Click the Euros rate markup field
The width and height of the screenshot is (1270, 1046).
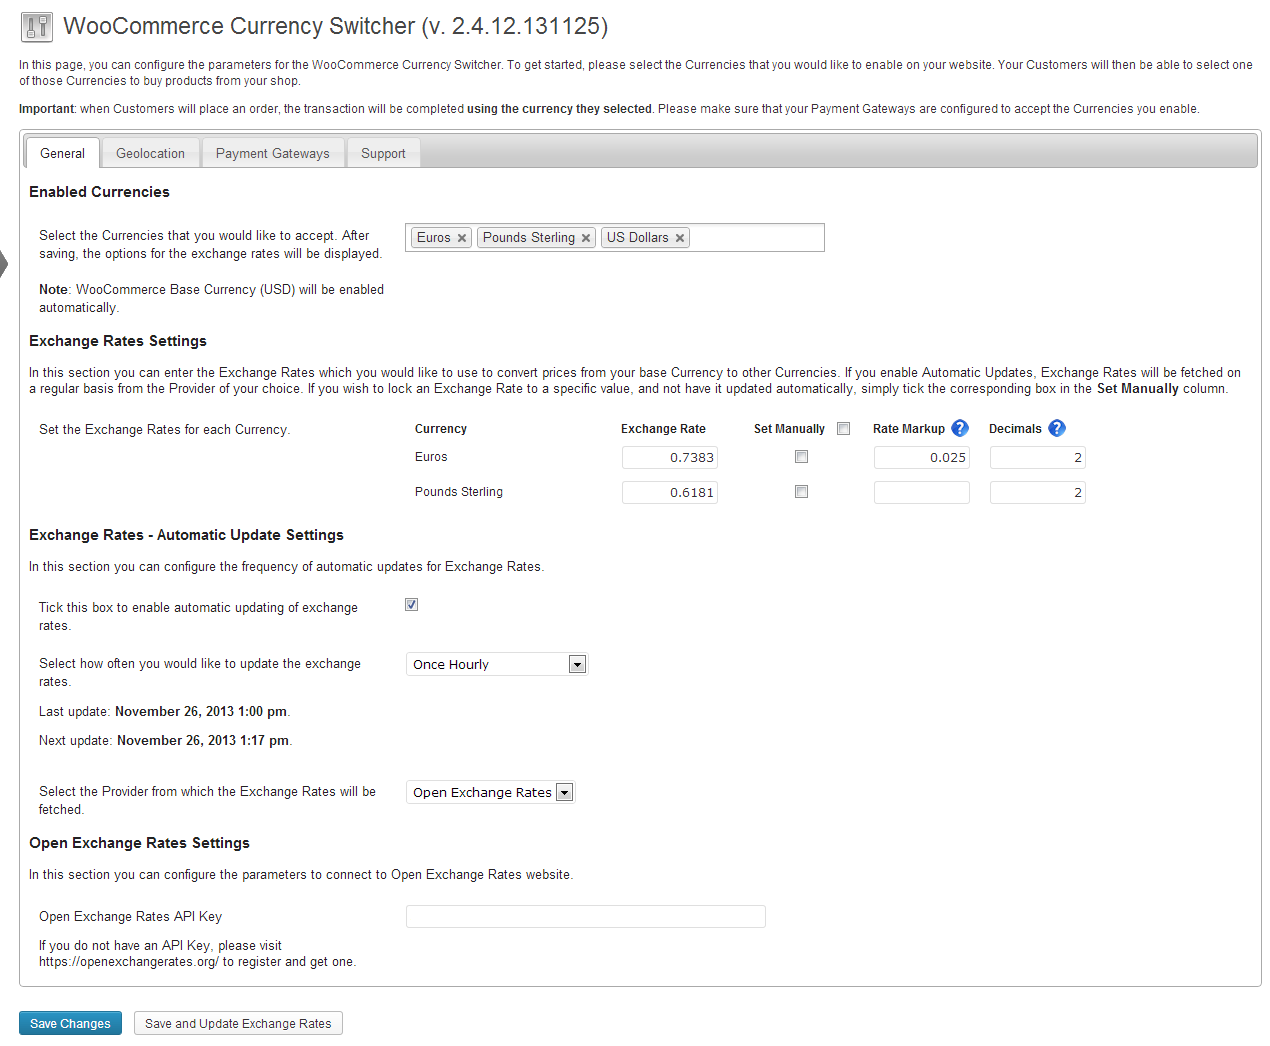click(x=922, y=458)
